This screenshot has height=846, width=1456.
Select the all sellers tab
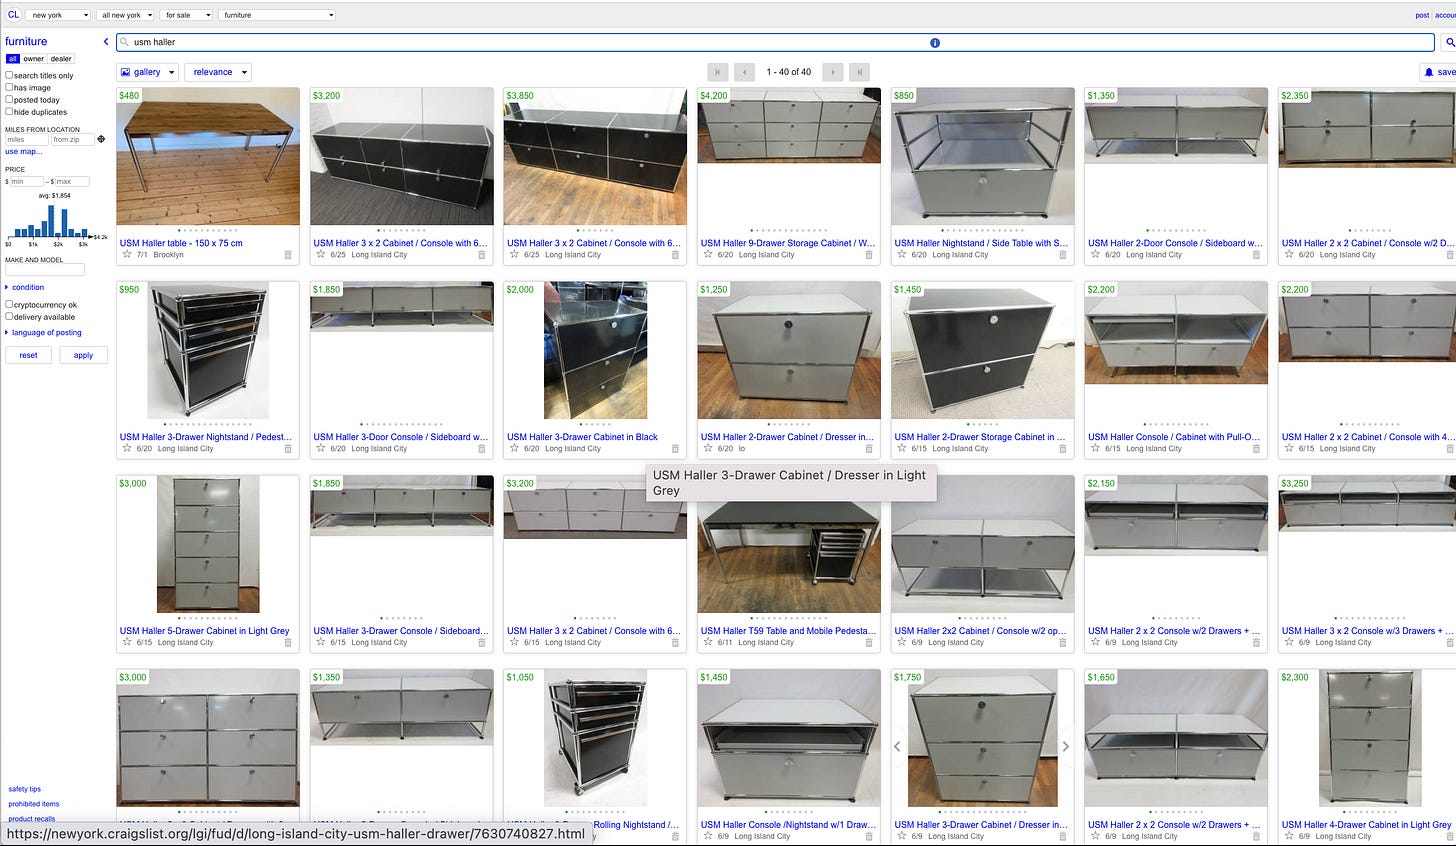coord(13,59)
